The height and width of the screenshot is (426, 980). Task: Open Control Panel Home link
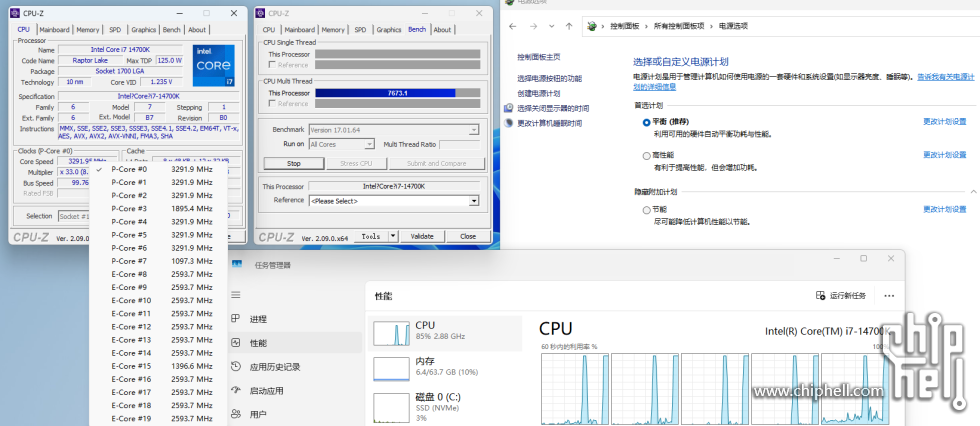(x=538, y=57)
